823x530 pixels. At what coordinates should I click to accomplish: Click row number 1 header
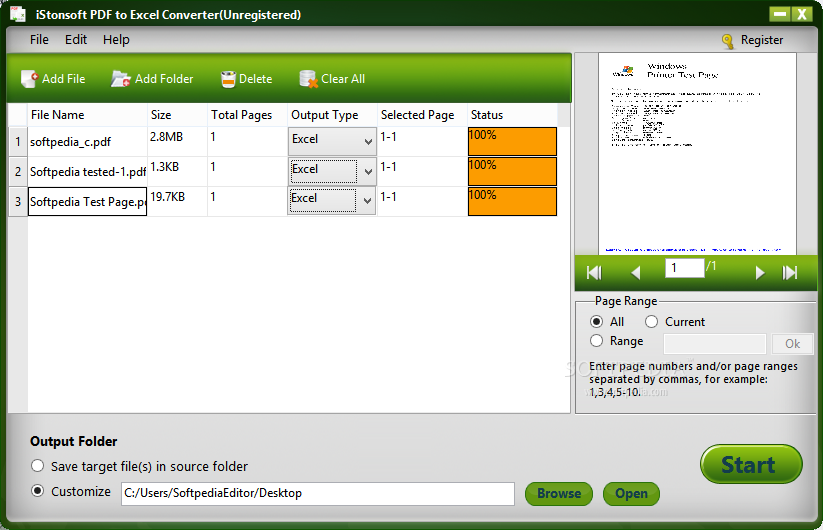coord(18,142)
